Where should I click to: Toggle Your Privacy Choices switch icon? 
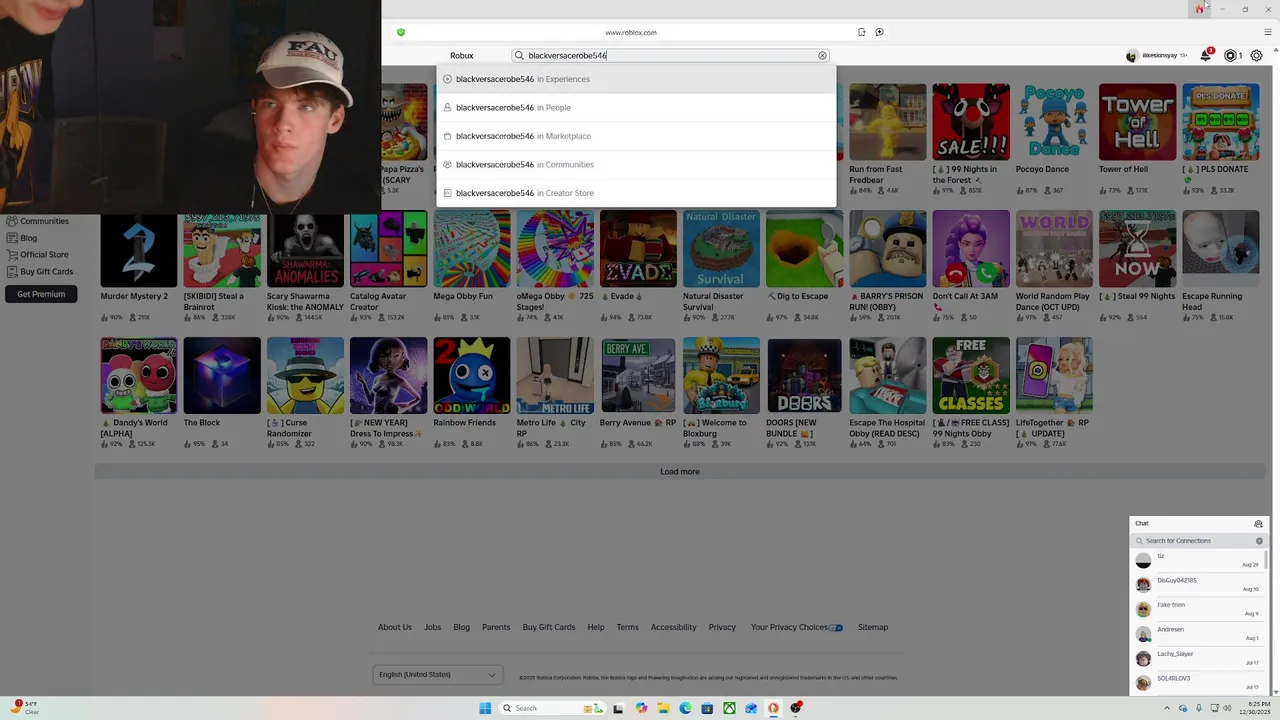click(x=836, y=628)
